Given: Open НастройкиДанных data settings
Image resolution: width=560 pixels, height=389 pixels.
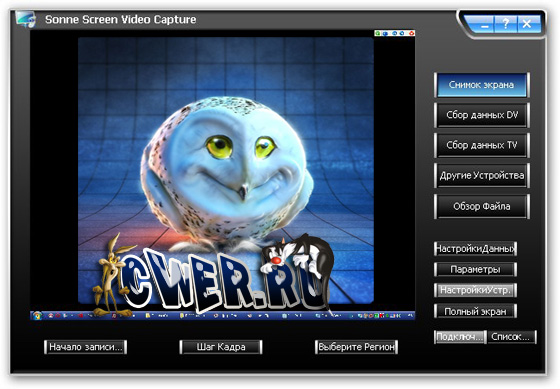Looking at the screenshot, I should click(475, 249).
